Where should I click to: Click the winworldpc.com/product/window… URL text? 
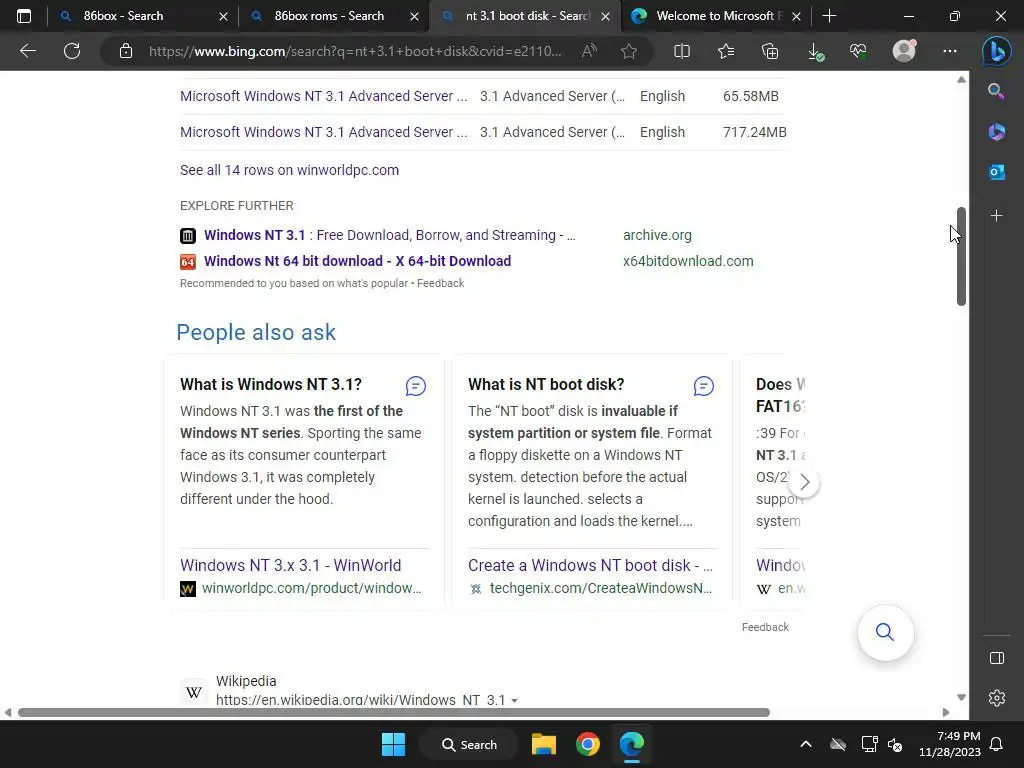click(312, 588)
